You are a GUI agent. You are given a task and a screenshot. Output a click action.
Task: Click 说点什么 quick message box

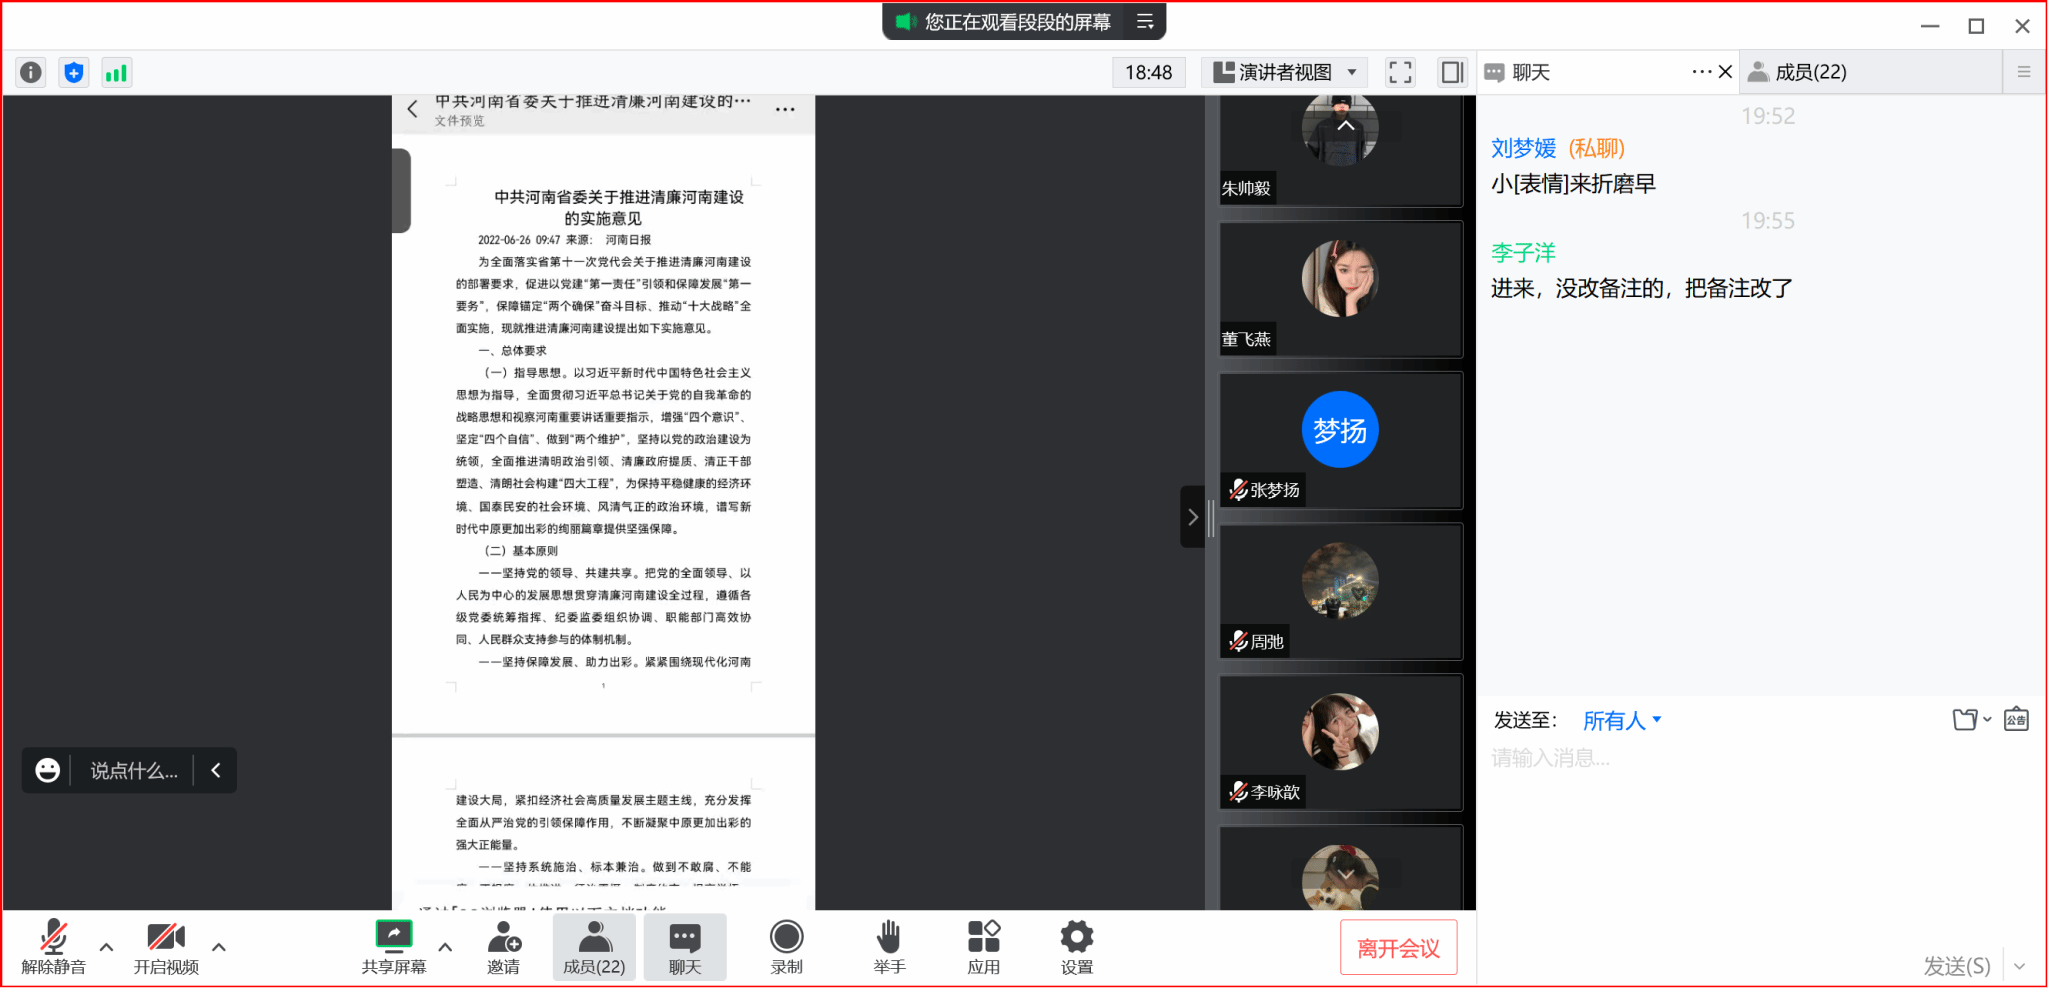point(134,770)
